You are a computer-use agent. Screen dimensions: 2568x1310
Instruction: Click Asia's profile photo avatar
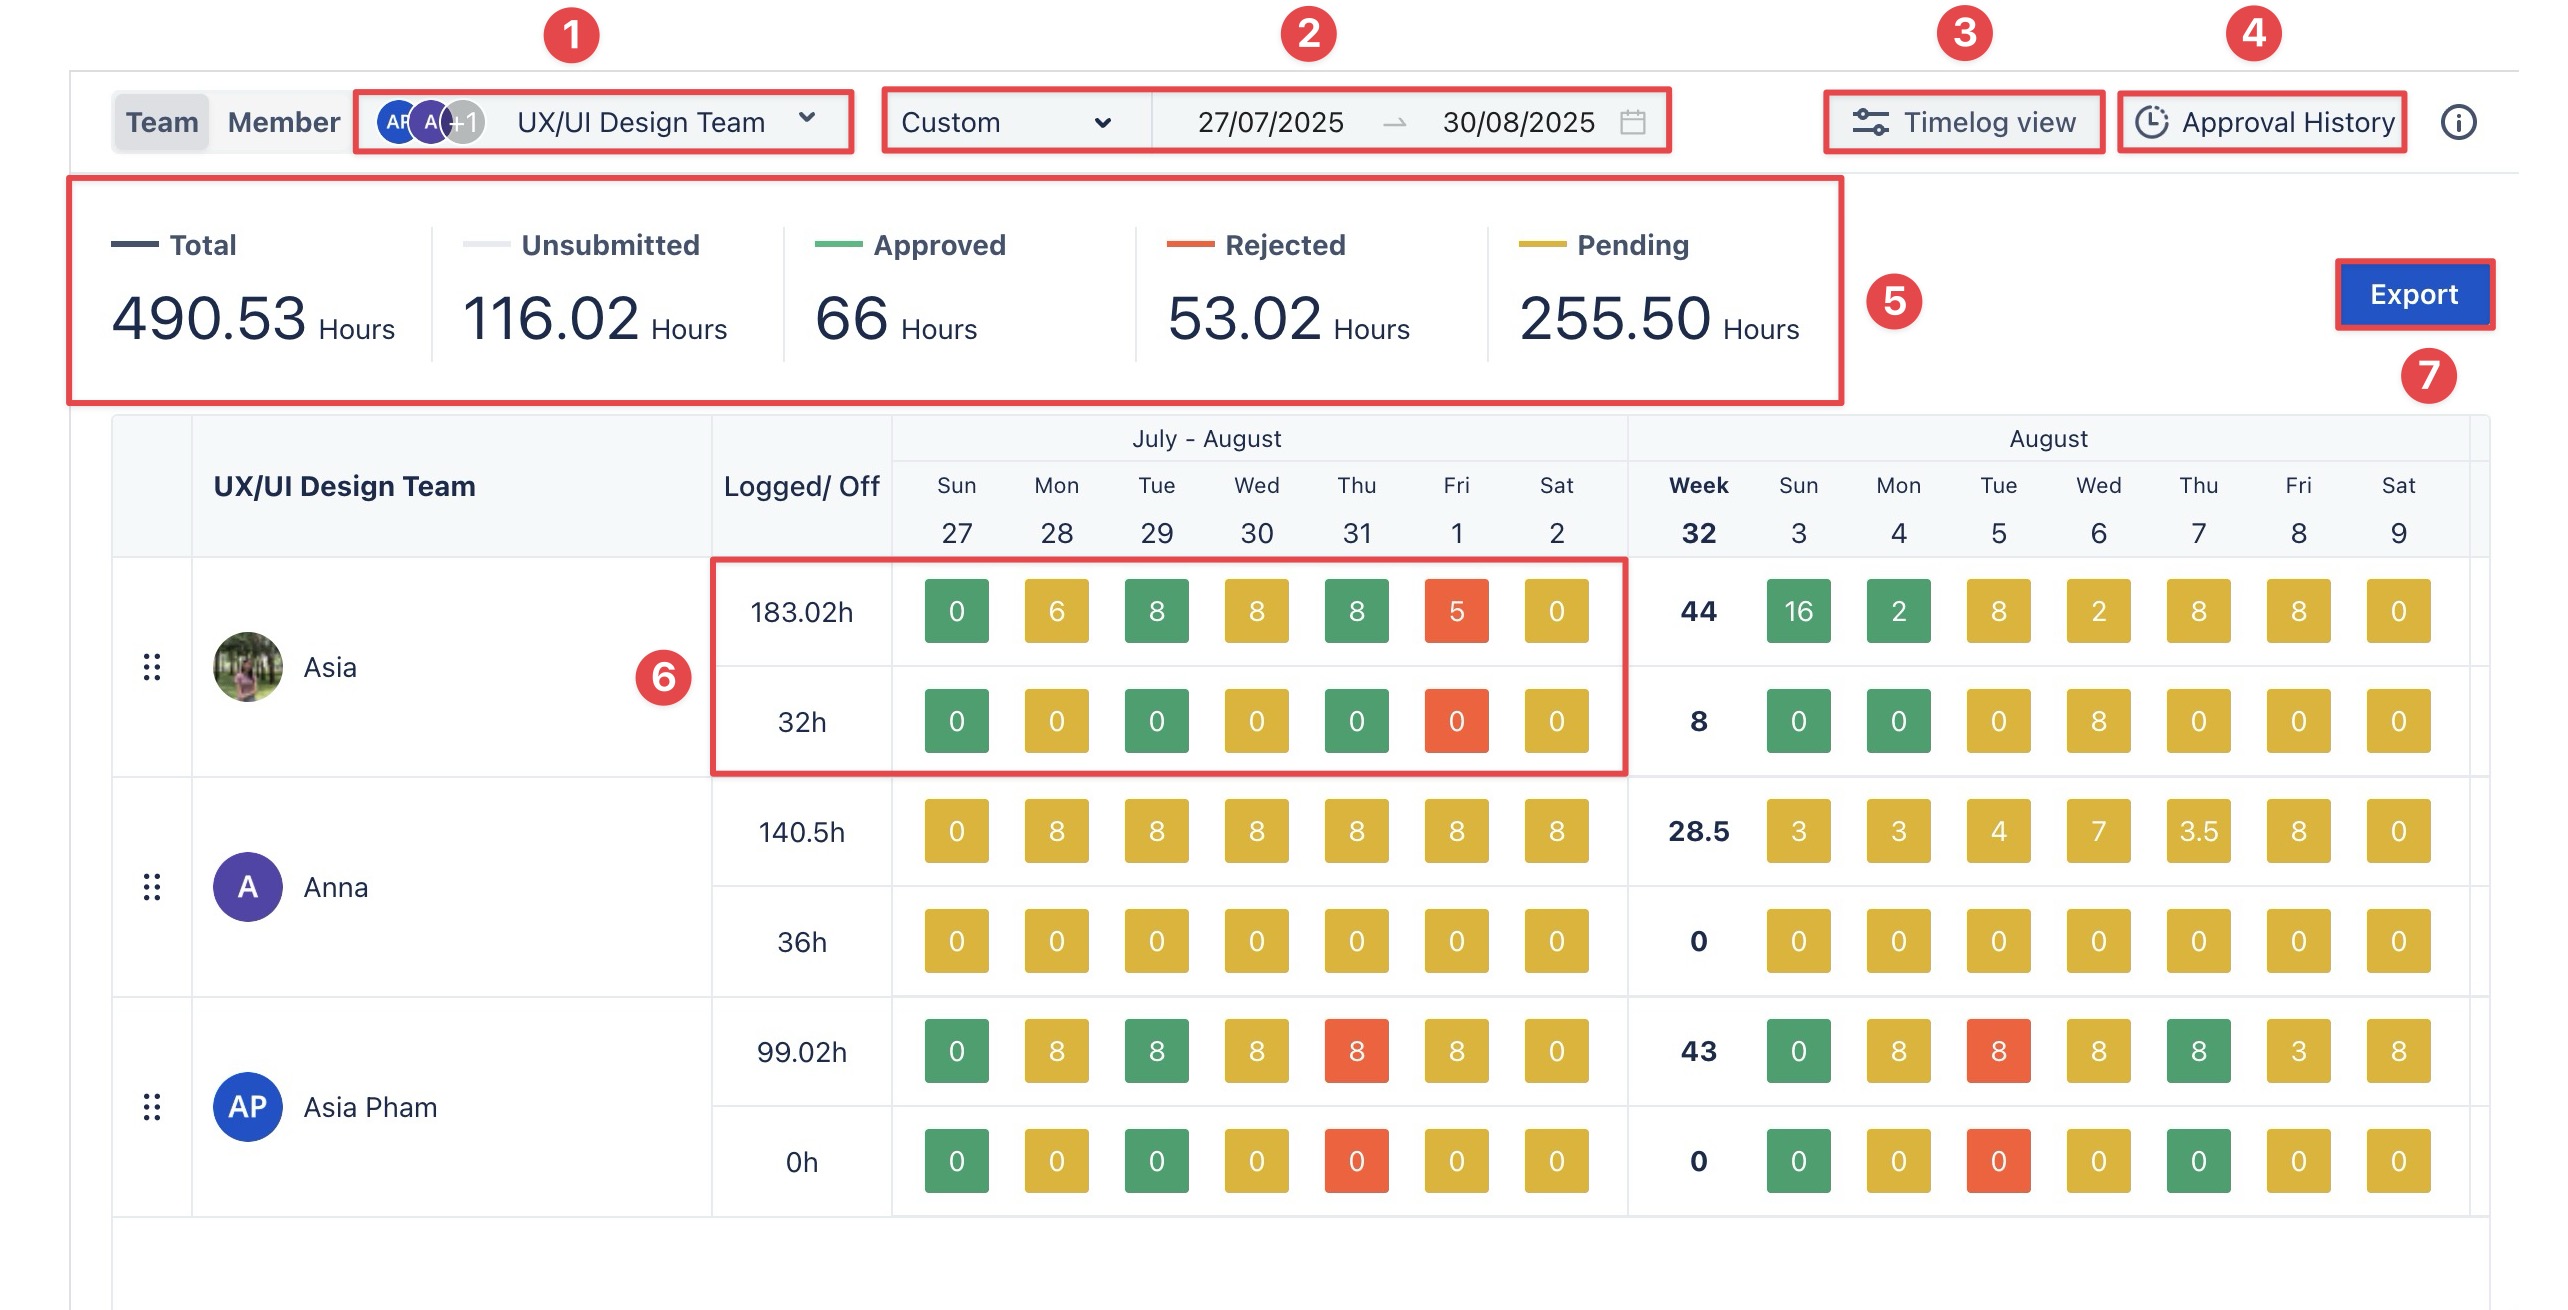pyautogui.click(x=248, y=667)
